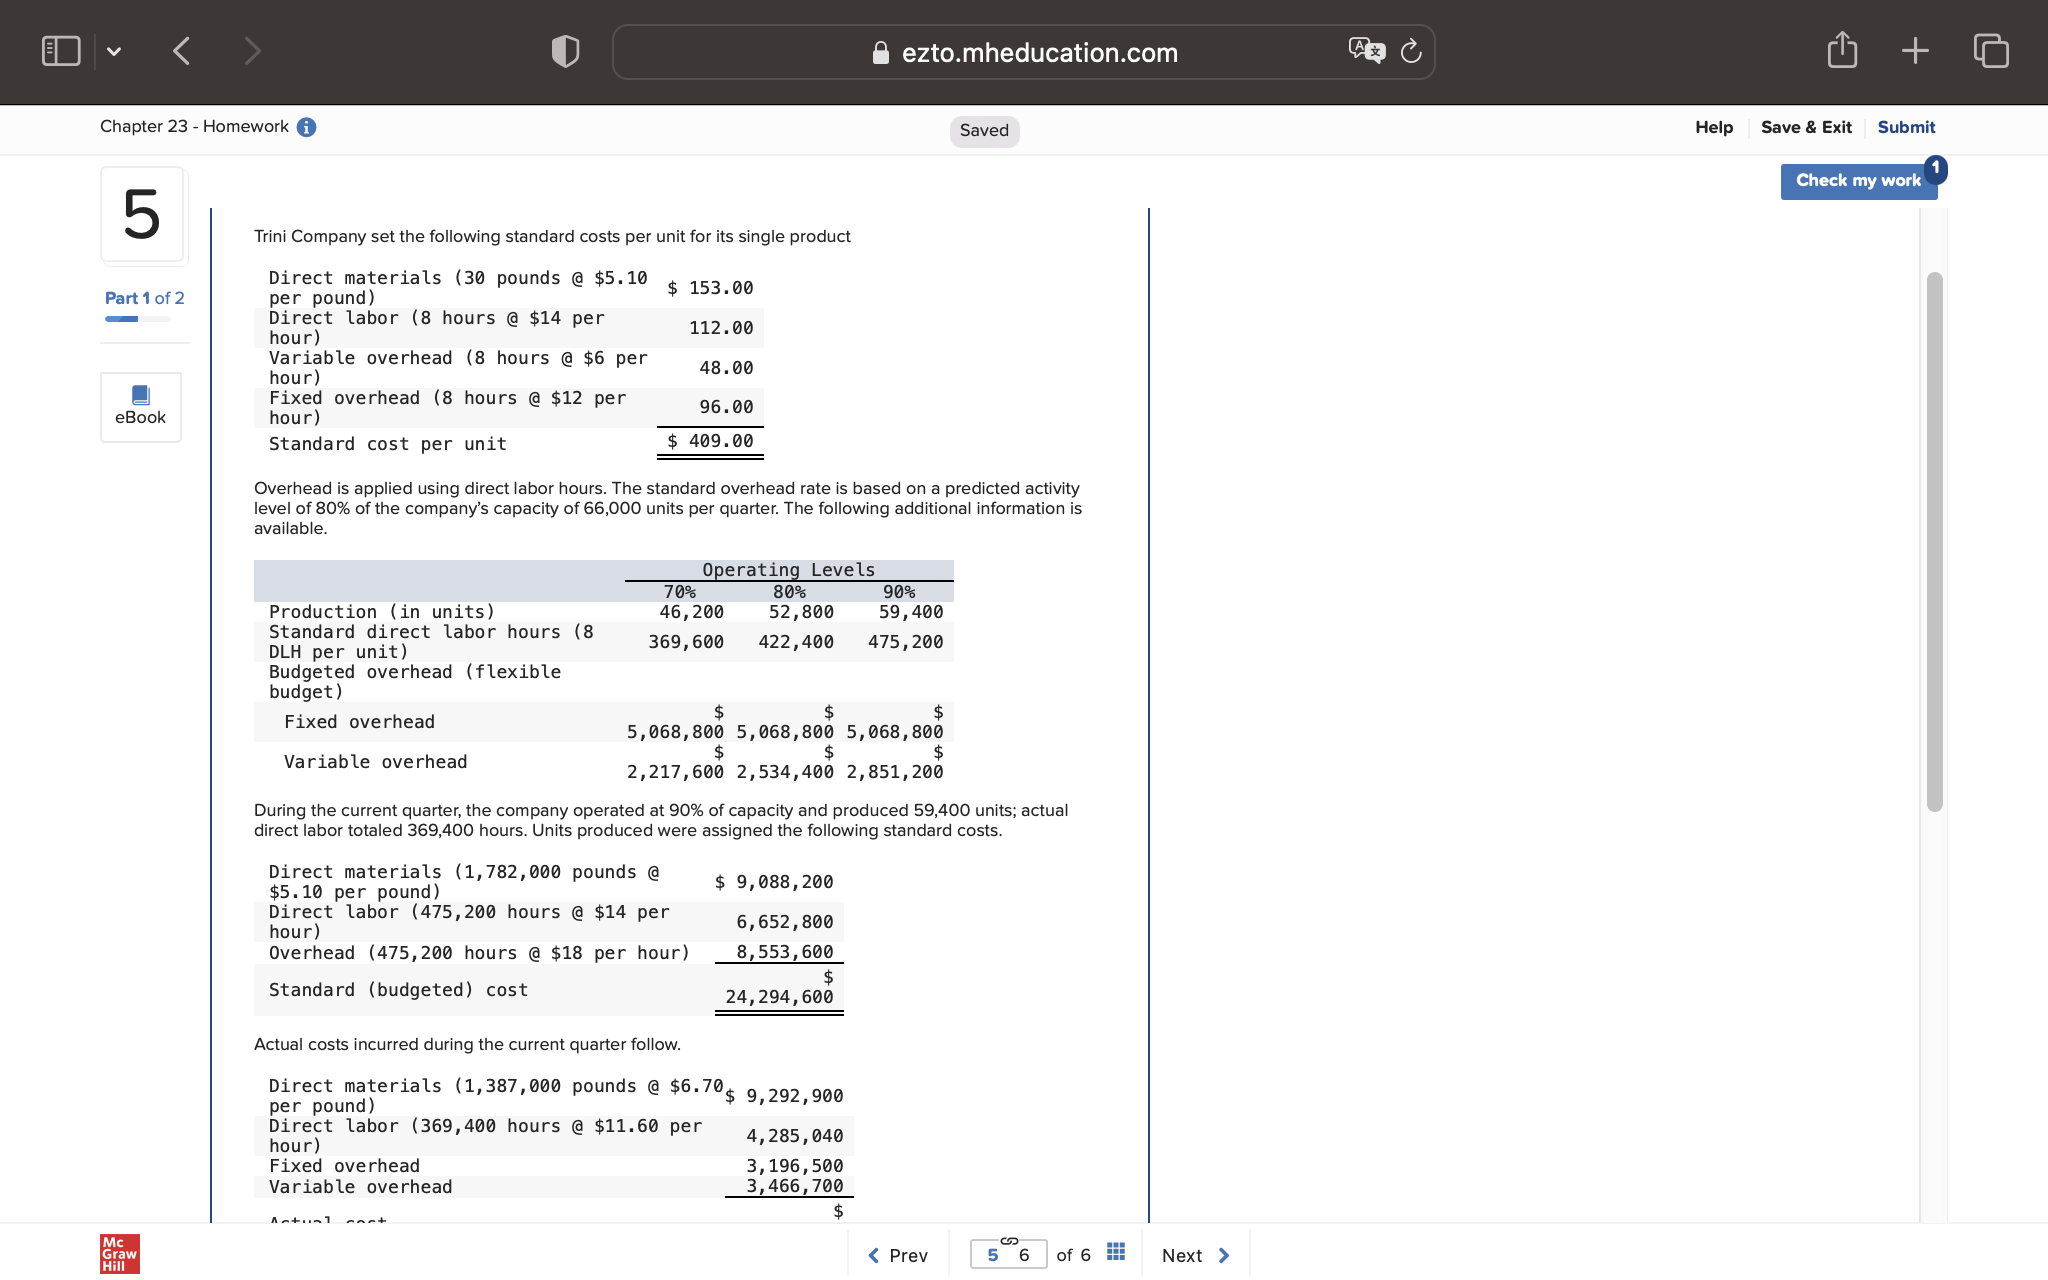Open the question grid view beside page counter

[1115, 1251]
